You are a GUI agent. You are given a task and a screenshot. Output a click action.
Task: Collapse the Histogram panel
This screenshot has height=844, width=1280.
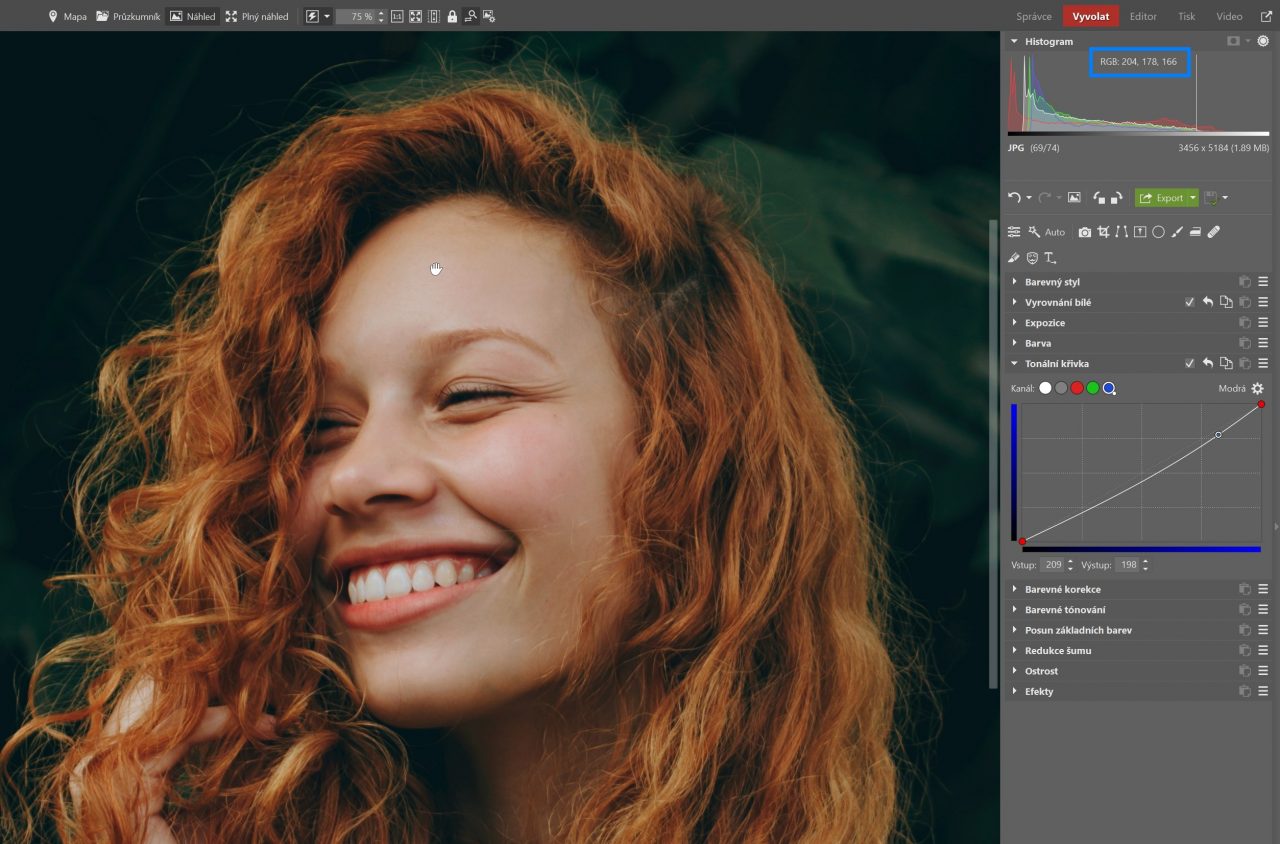click(1014, 42)
